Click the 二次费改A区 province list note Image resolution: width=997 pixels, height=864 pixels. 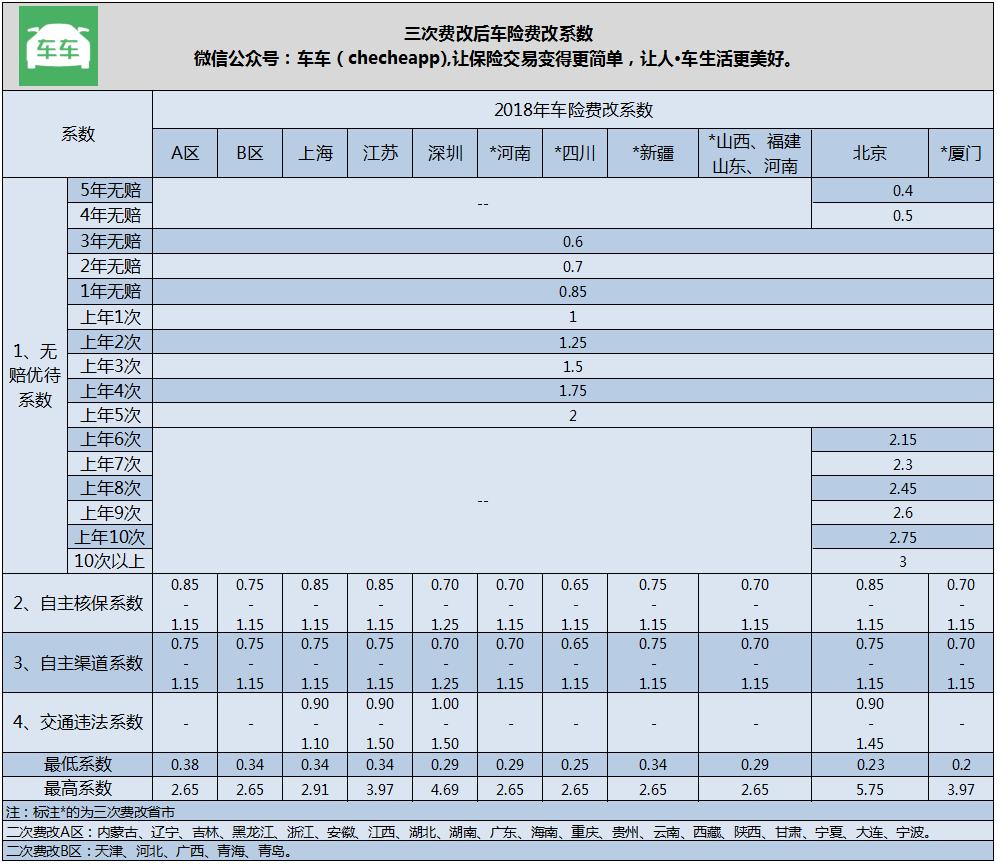click(300, 832)
